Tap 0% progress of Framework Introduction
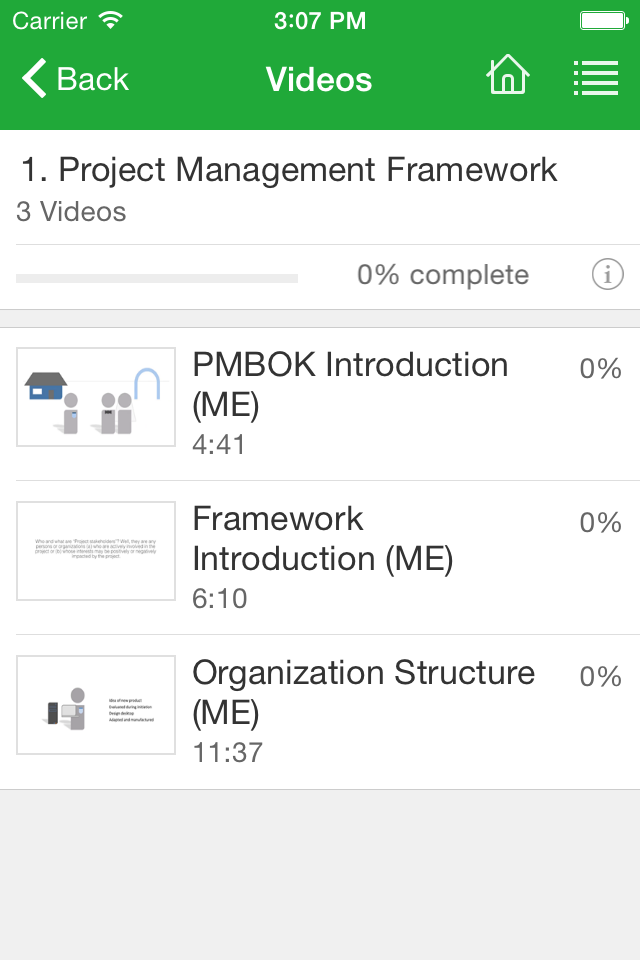 (x=600, y=523)
